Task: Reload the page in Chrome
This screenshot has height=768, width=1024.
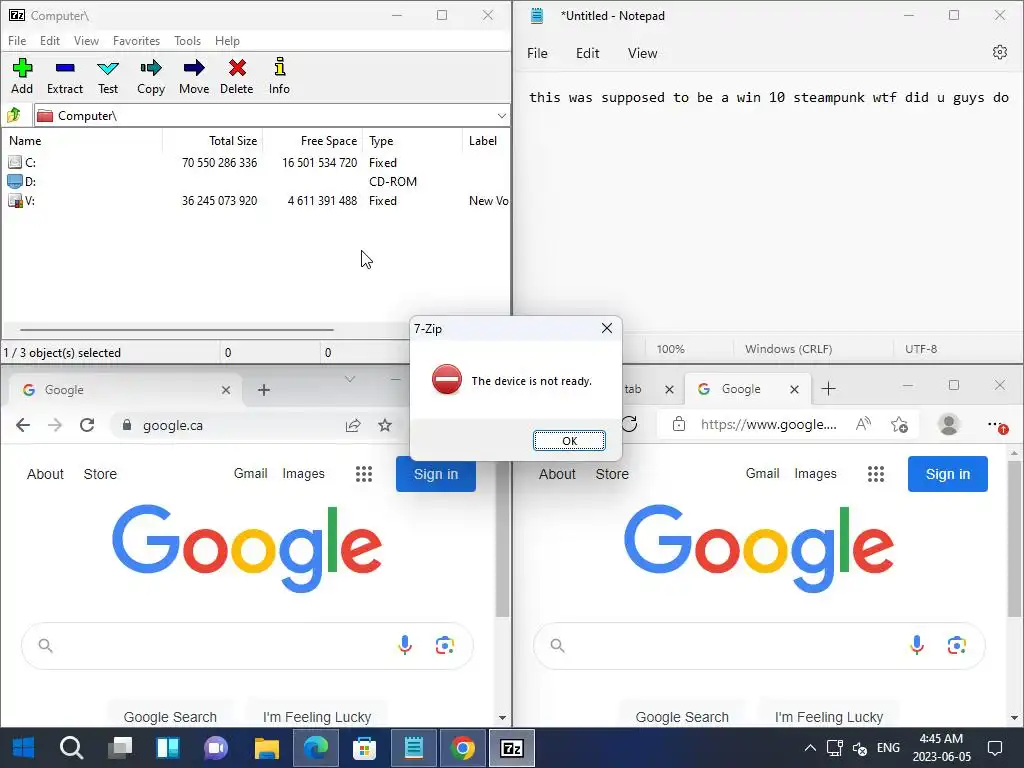Action: [x=87, y=426]
